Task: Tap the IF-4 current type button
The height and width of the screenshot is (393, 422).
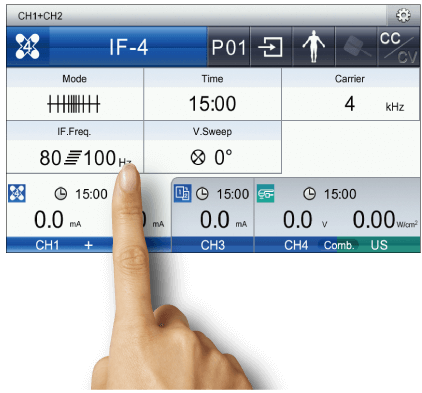Action: click(128, 47)
